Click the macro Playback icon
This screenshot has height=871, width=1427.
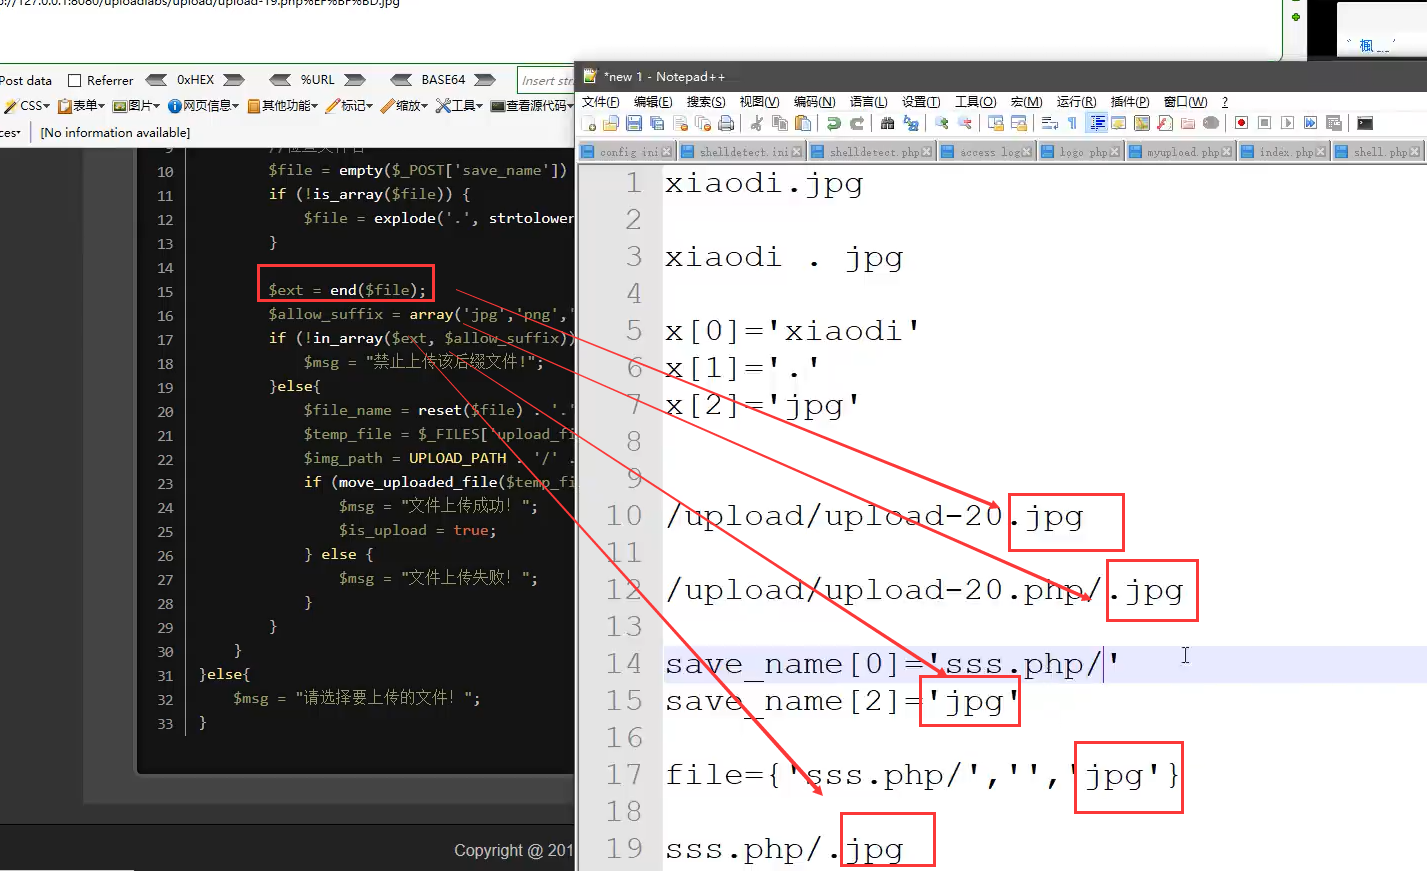pyautogui.click(x=1287, y=123)
